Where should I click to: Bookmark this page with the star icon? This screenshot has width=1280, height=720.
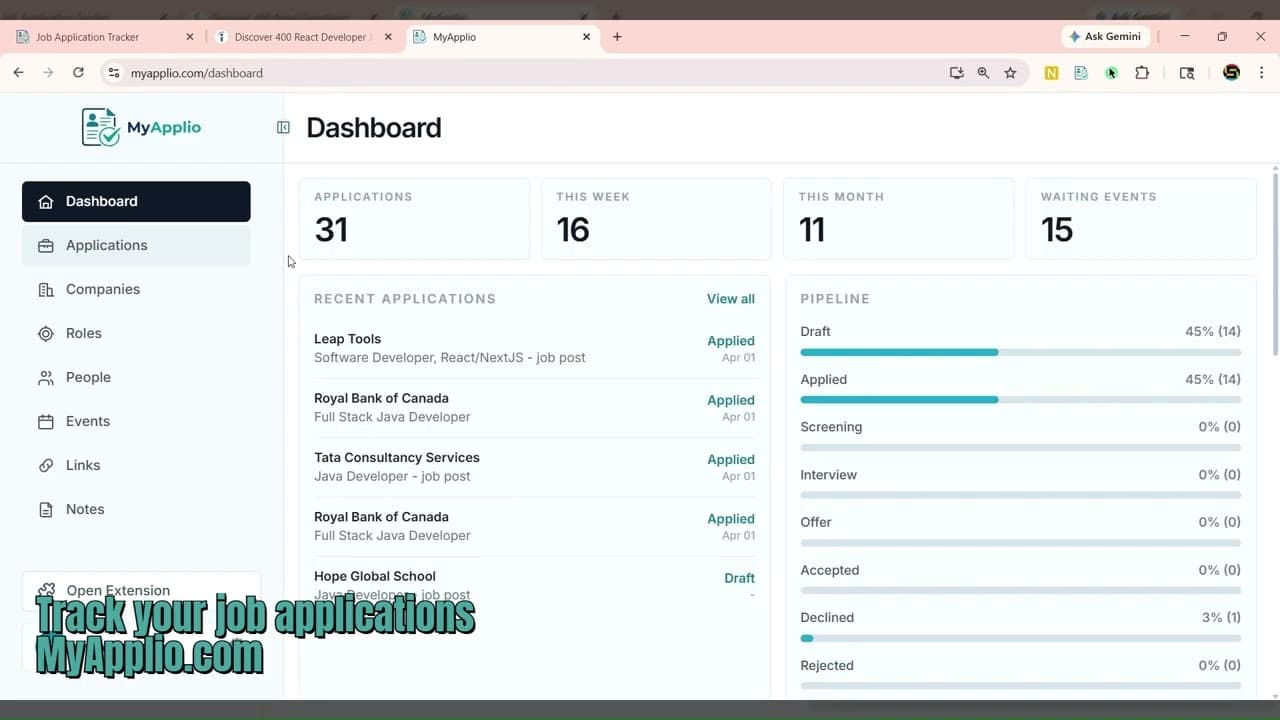1010,73
